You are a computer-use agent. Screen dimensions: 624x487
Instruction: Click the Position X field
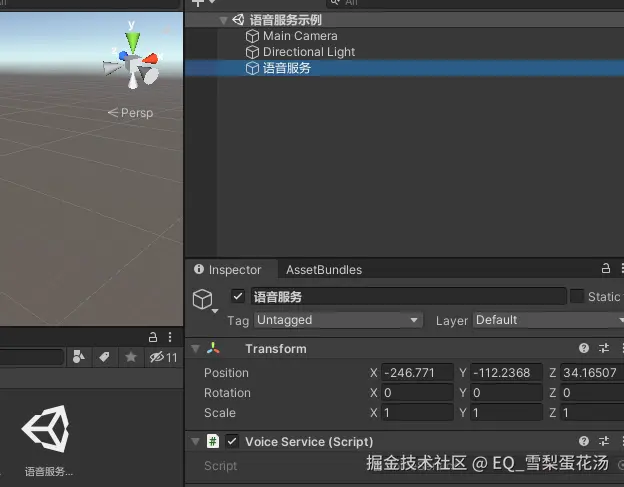417,373
